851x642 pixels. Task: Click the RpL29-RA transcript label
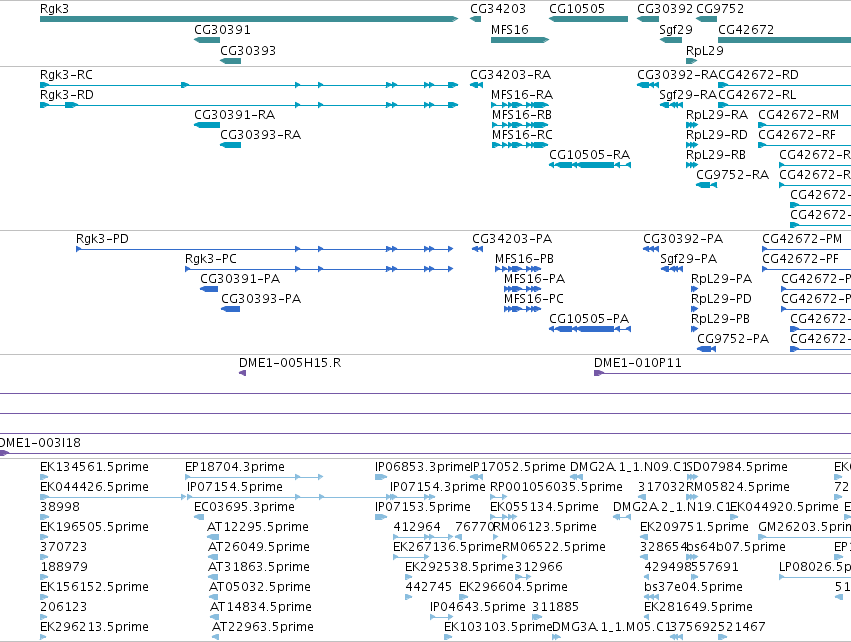coord(717,115)
